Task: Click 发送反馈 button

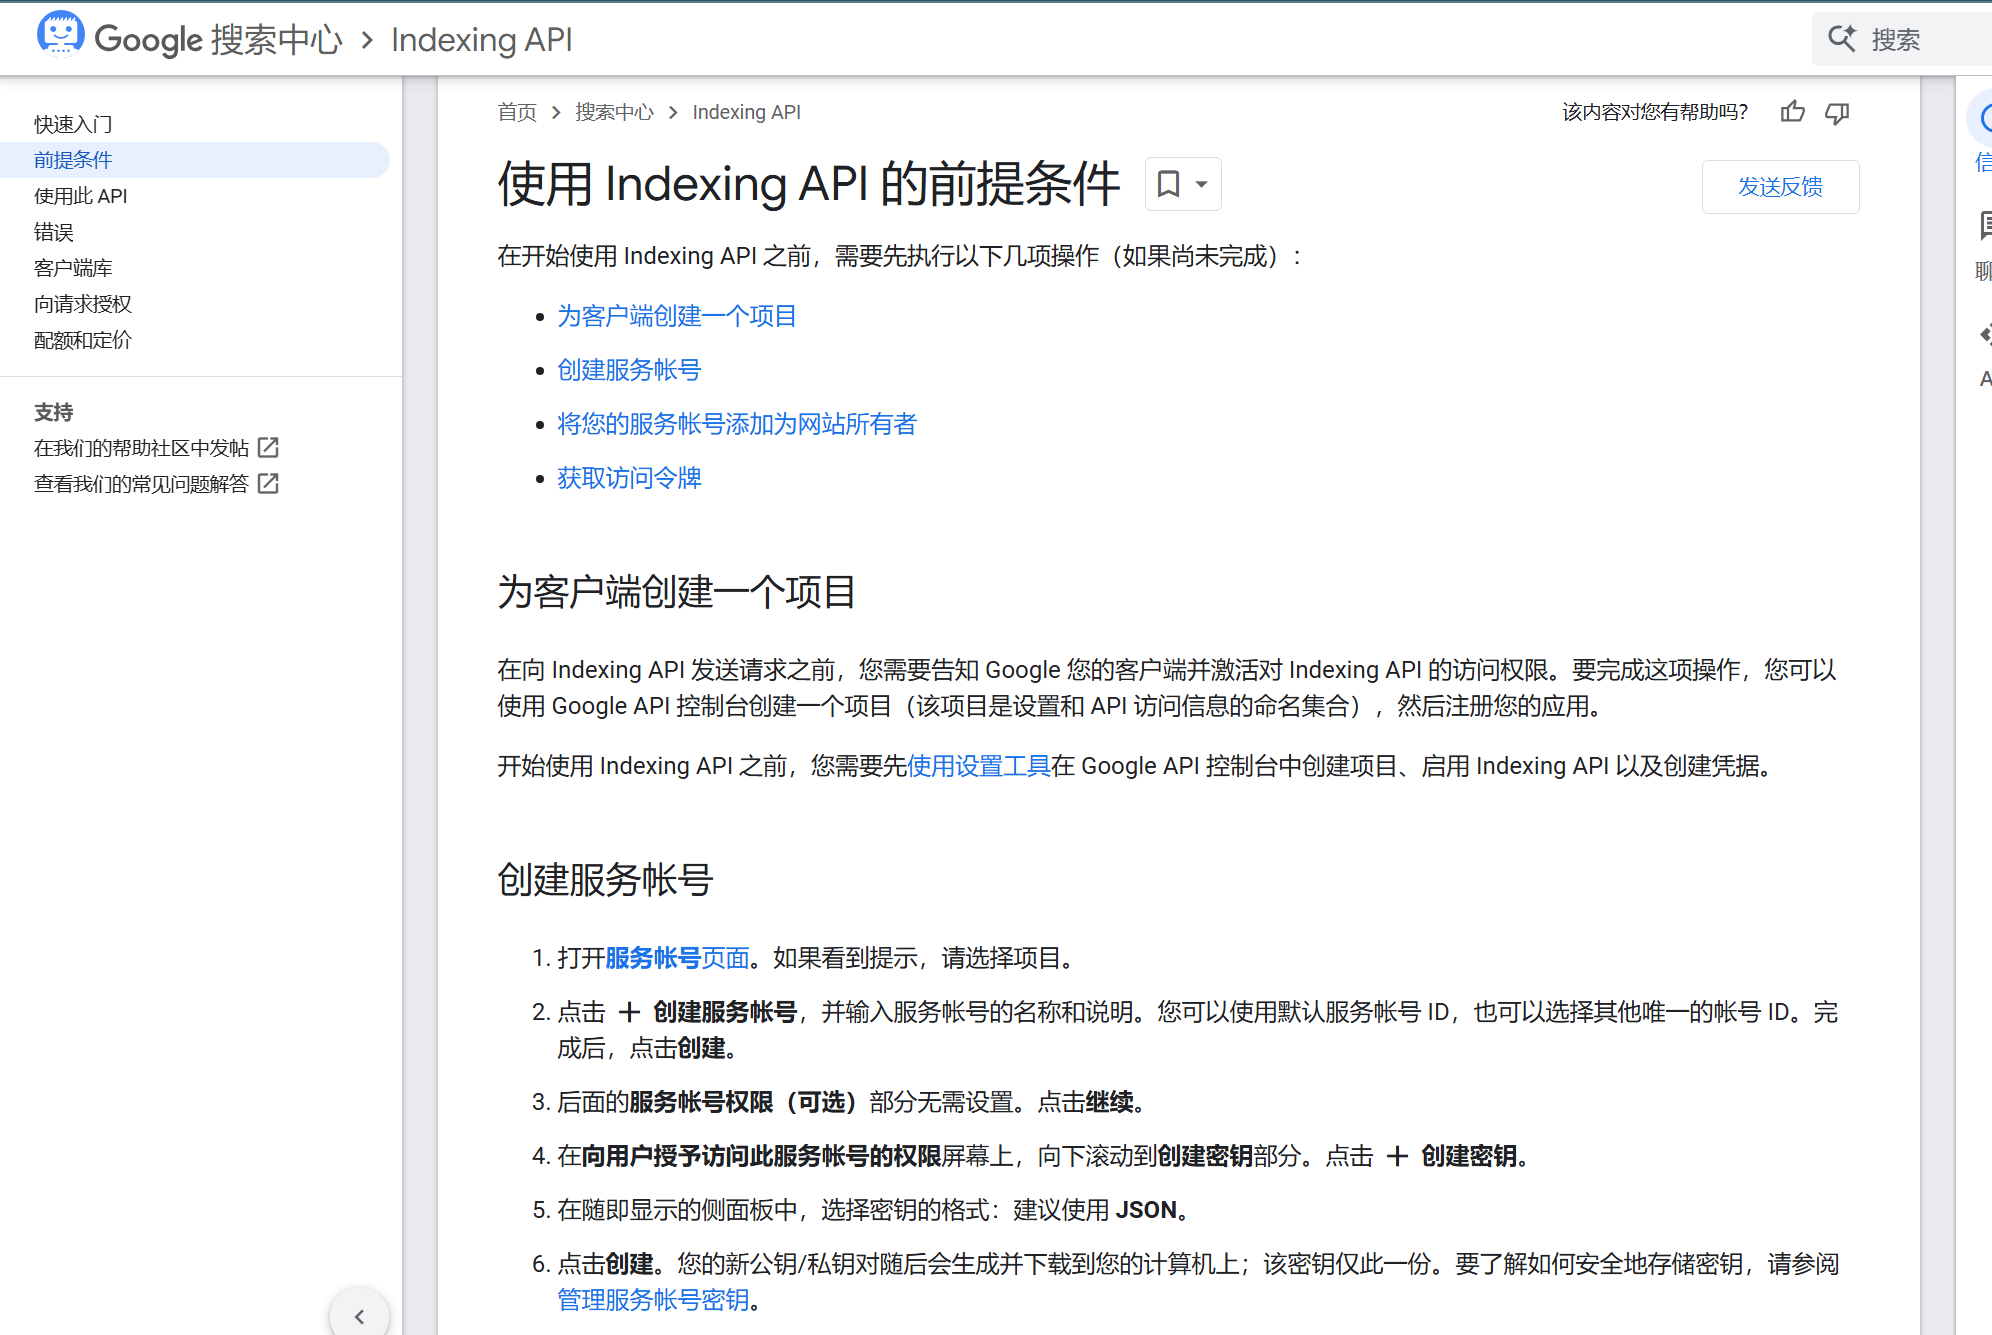Action: pyautogui.click(x=1780, y=187)
